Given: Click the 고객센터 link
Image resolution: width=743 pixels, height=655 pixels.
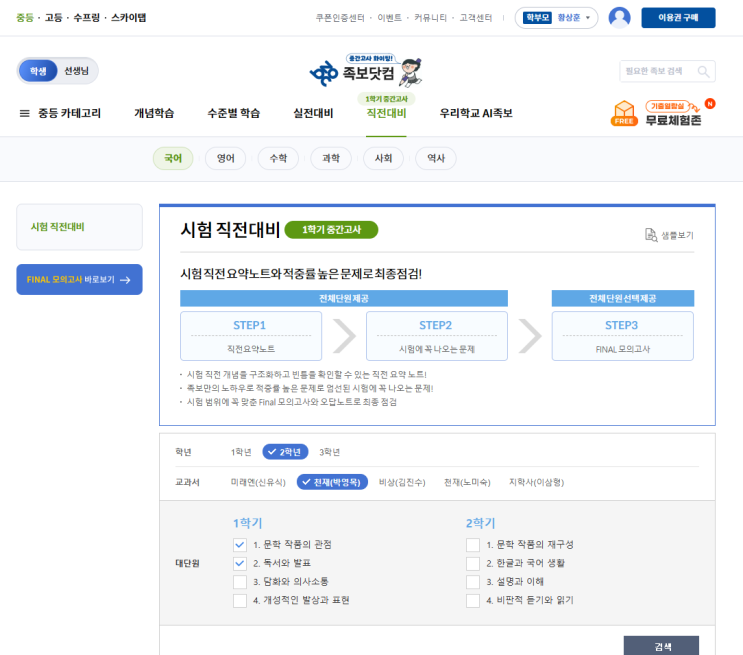Looking at the screenshot, I should click(476, 18).
